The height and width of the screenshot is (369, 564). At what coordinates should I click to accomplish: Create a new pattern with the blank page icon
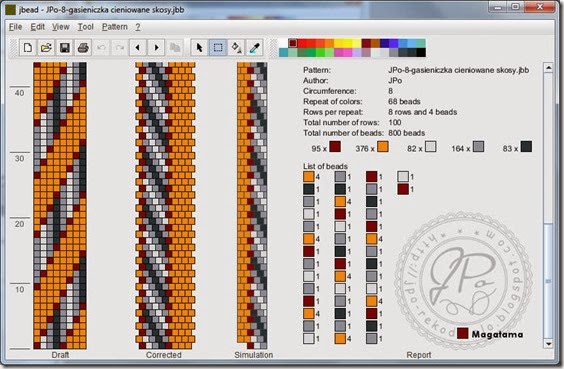(28, 47)
